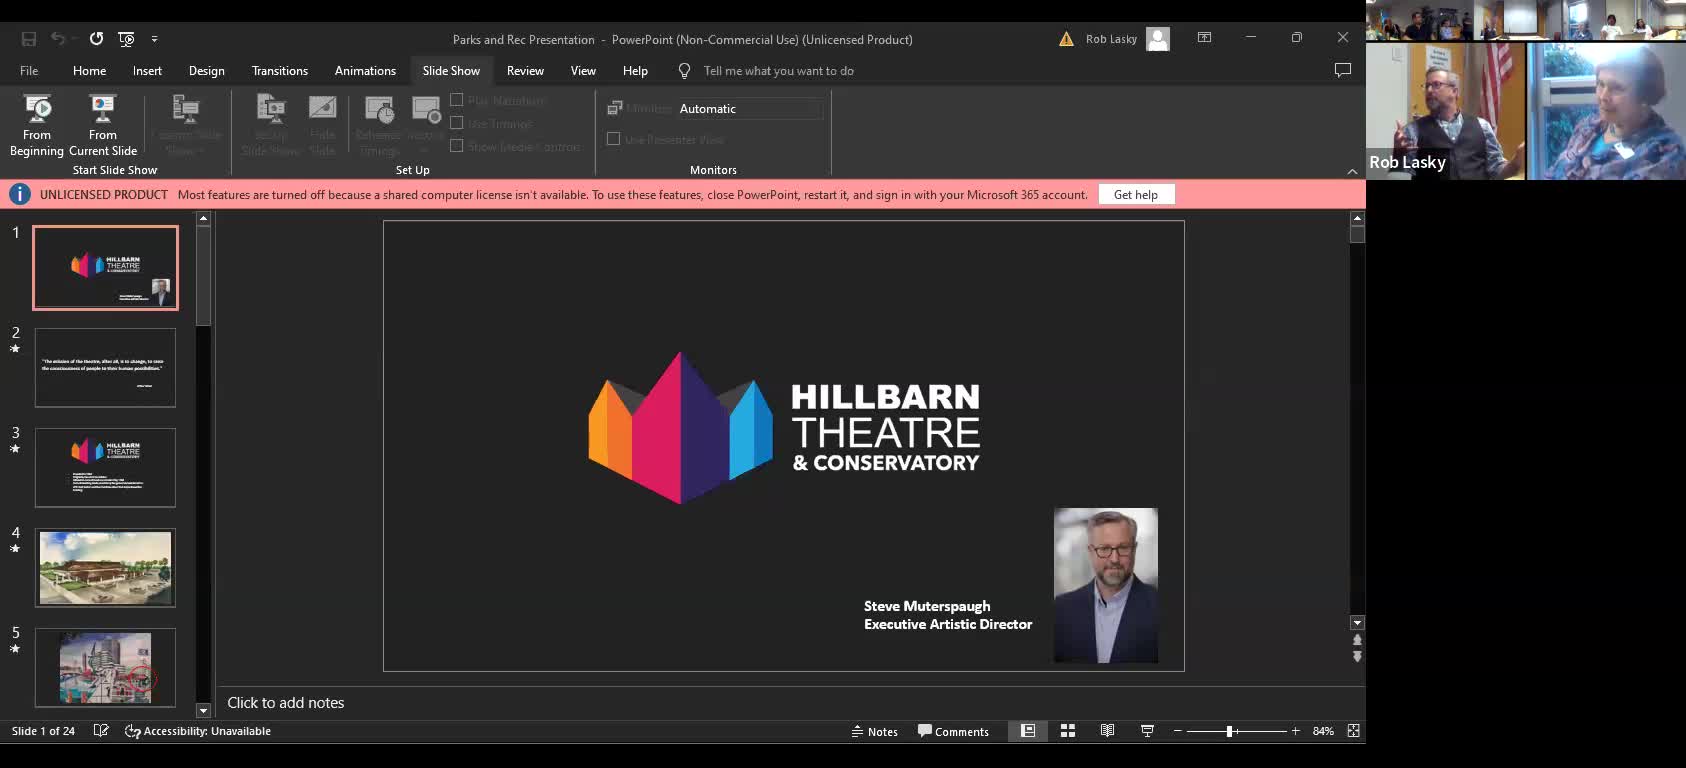Click the Undo arrow icon
This screenshot has width=1686, height=768.
pyautogui.click(x=58, y=39)
